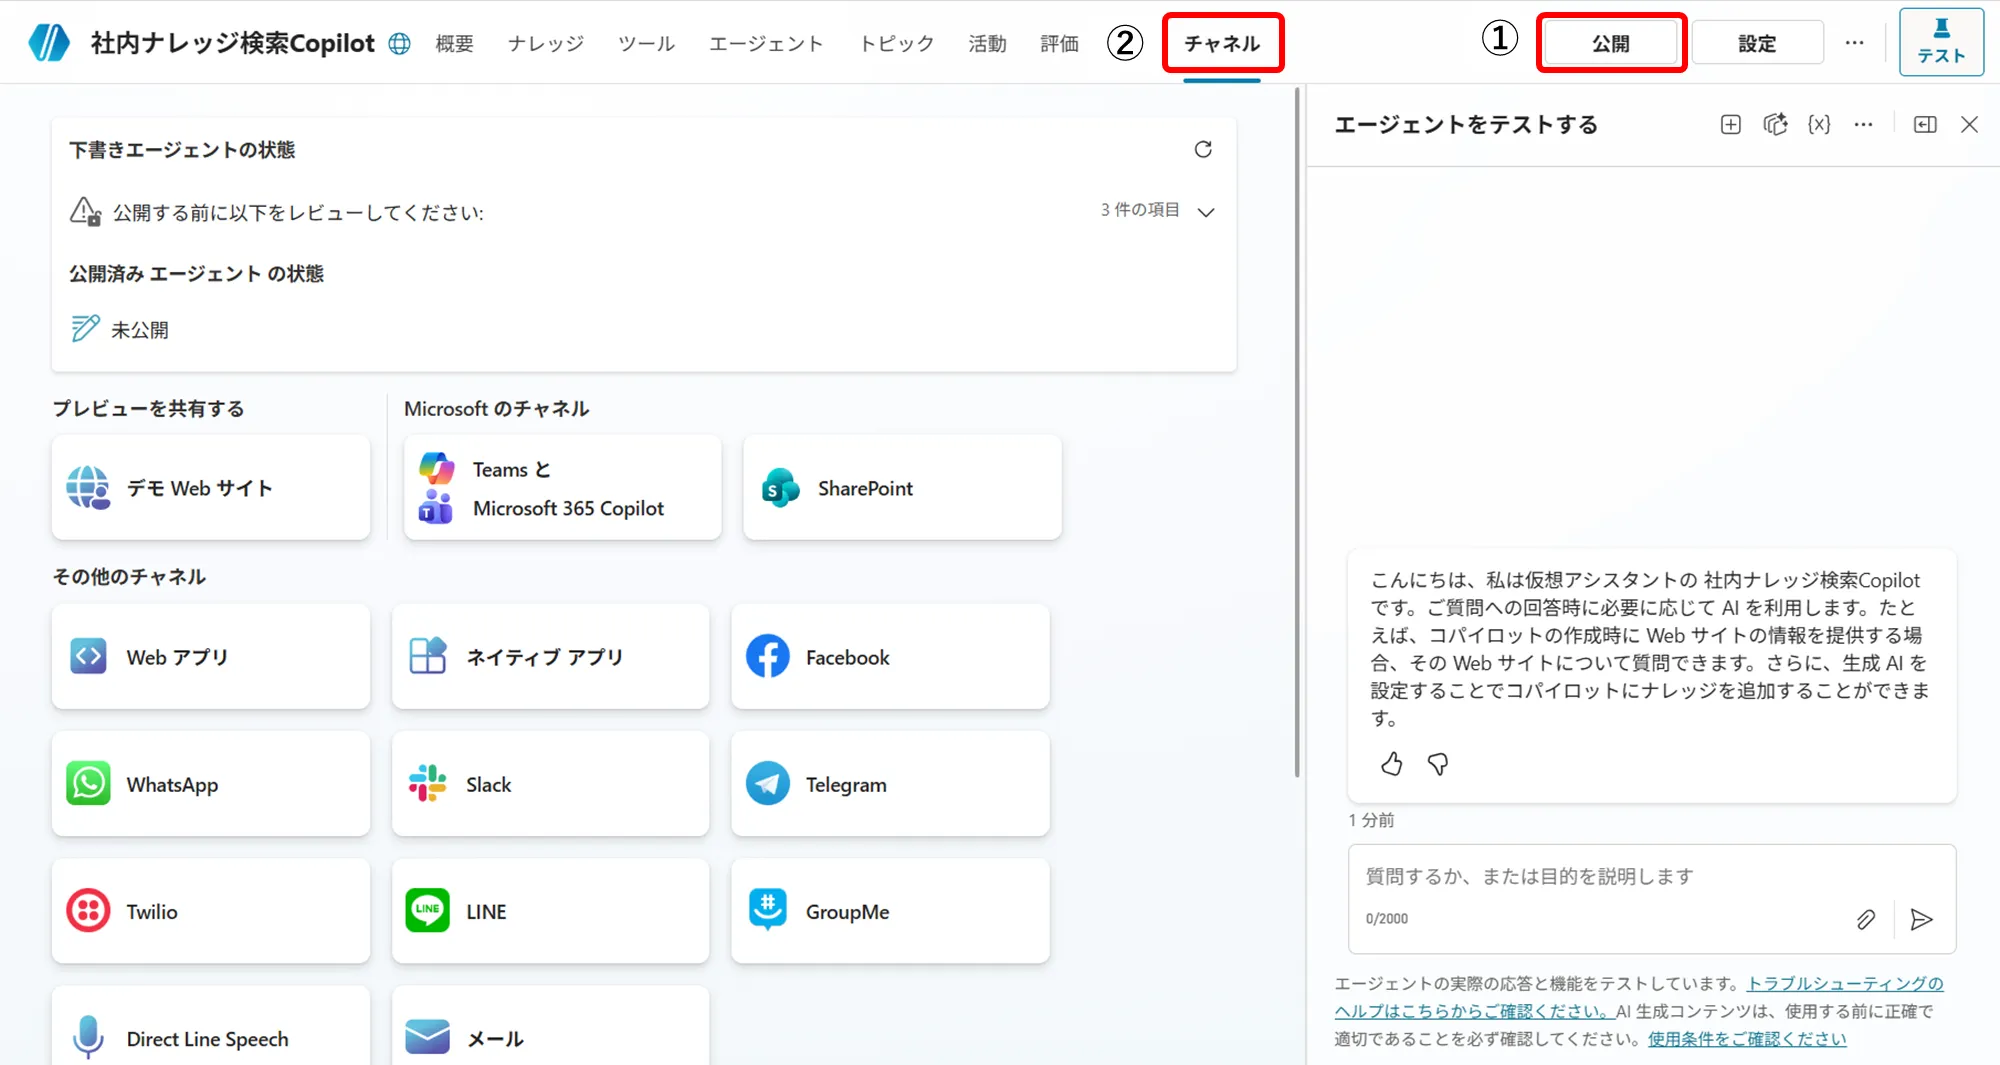Image resolution: width=2000 pixels, height=1065 pixels.
Task: Click the 公開 publish button
Action: click(1610, 42)
